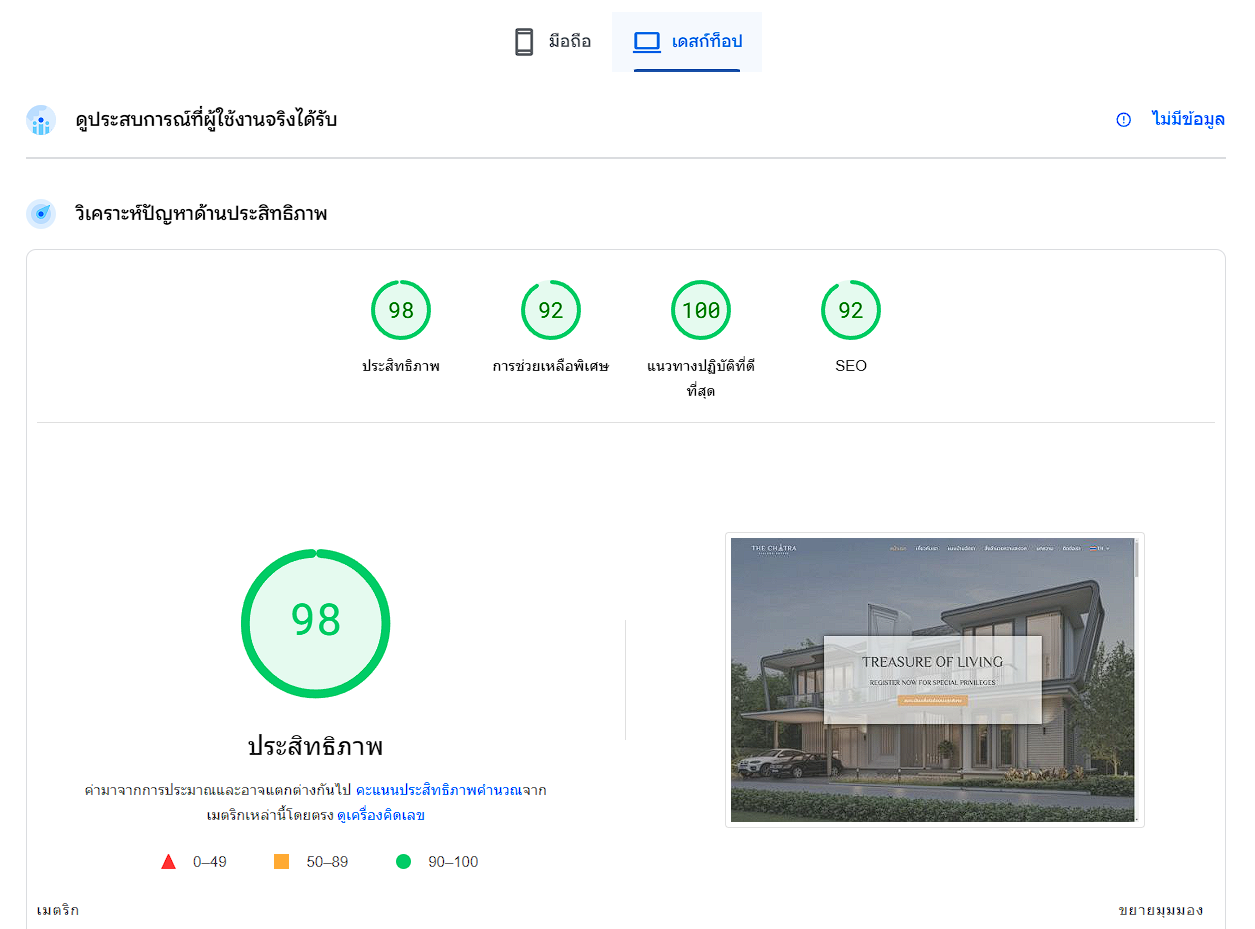Click the ดูประสบการณ์ที่ผู้ใช้งานจริงได้รับ heading
The height and width of the screenshot is (929, 1255).
click(206, 120)
